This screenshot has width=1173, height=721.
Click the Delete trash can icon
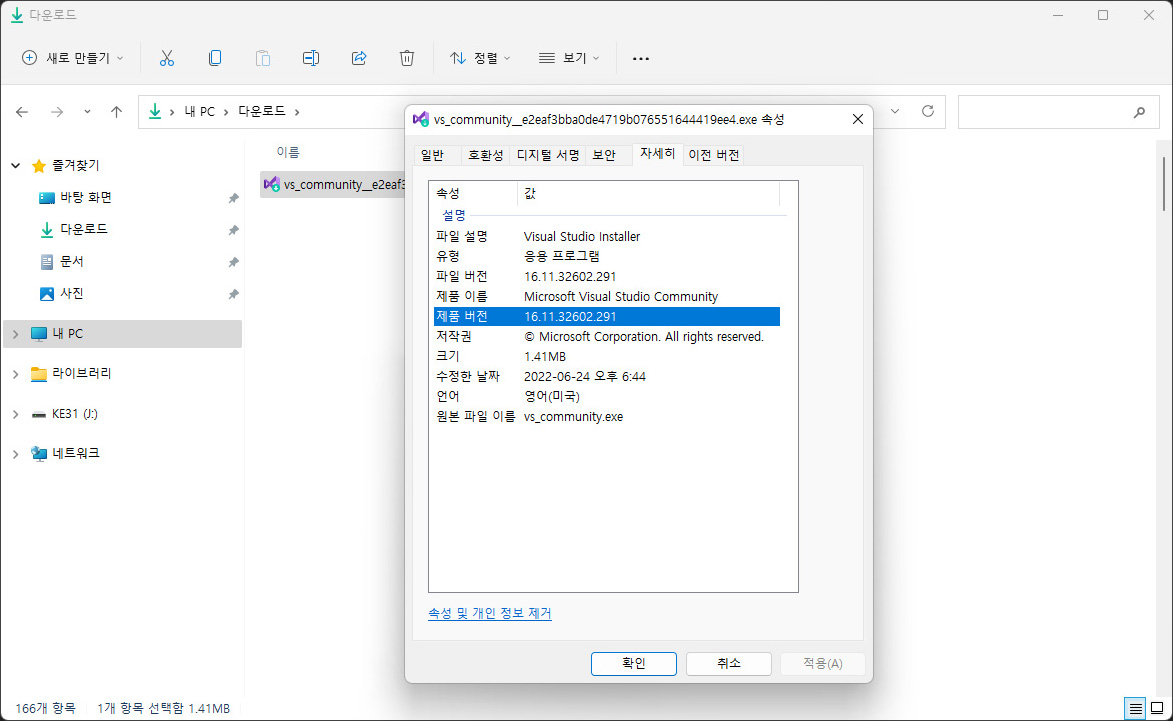click(406, 58)
